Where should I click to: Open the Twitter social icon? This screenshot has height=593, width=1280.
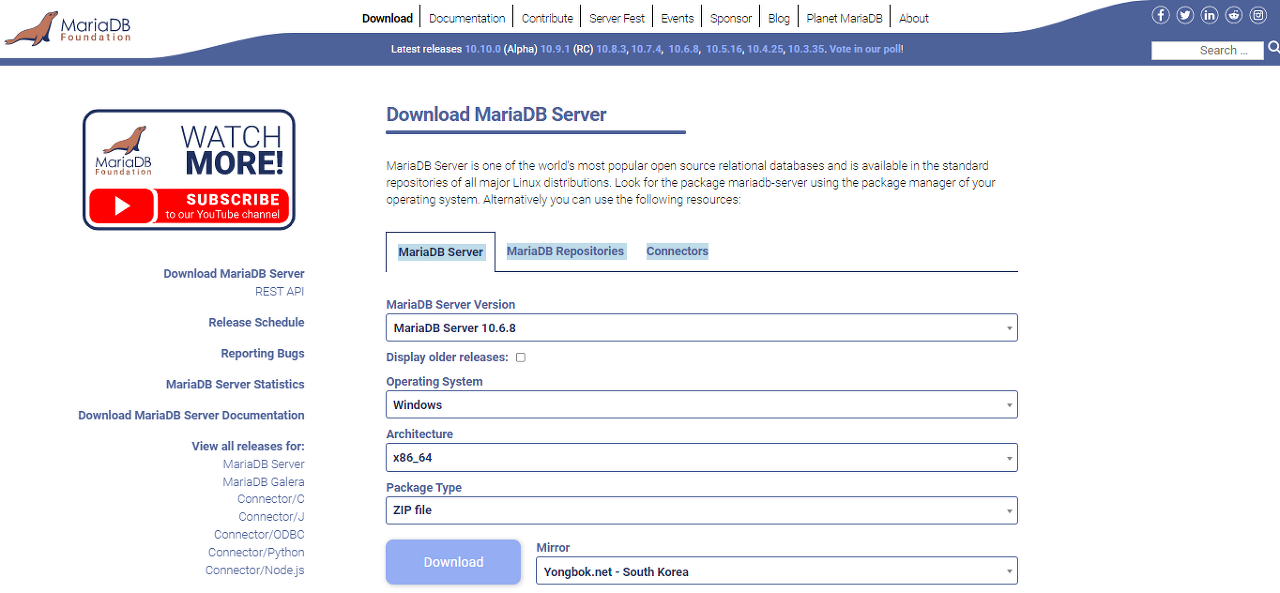(1185, 15)
